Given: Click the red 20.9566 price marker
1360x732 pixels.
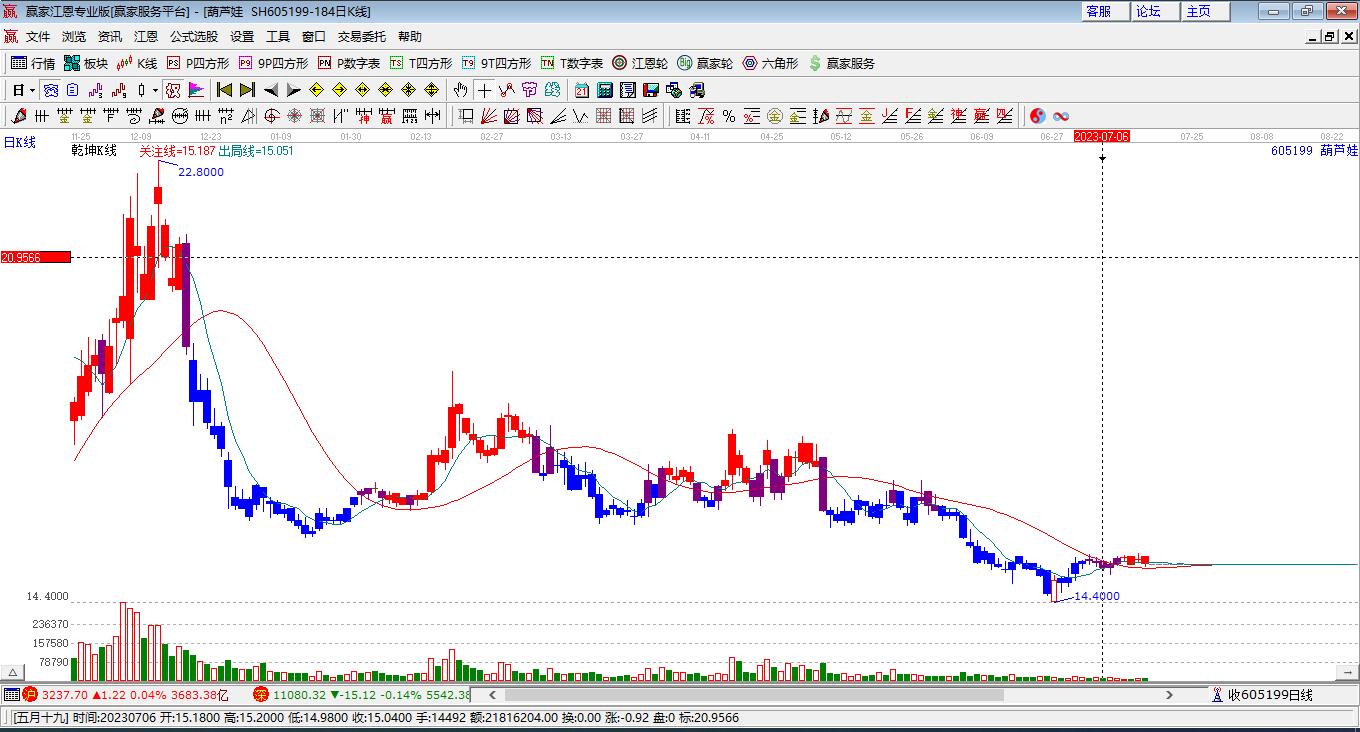Looking at the screenshot, I should point(36,257).
